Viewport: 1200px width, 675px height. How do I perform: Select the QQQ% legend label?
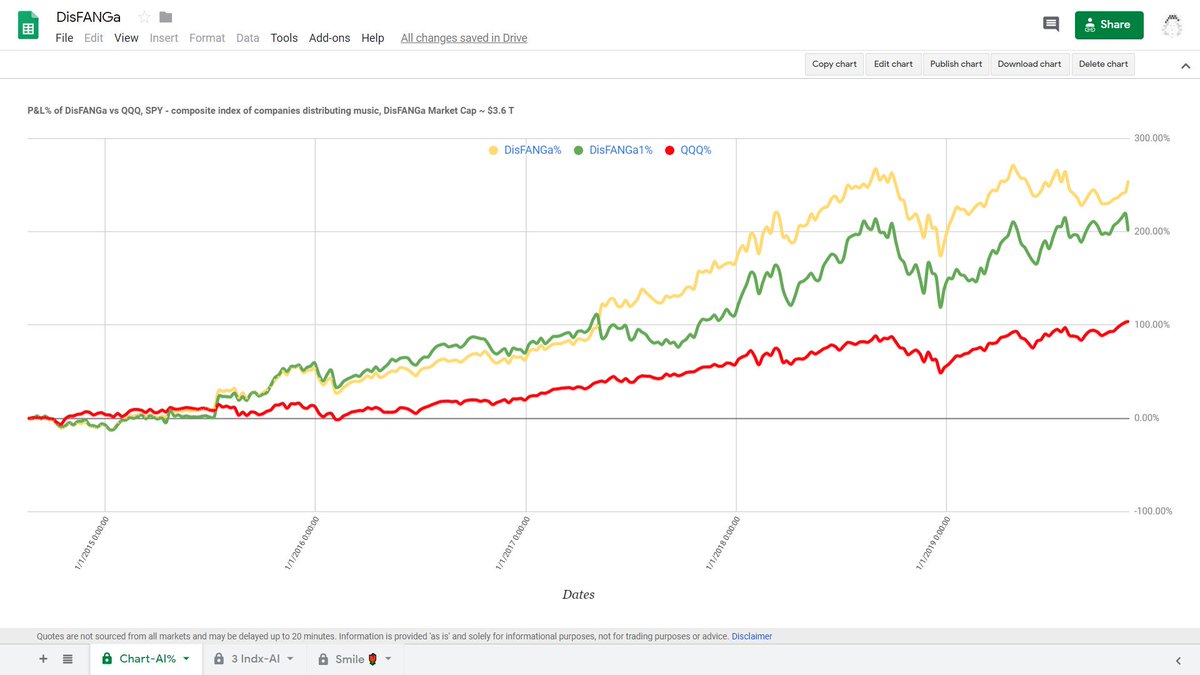pos(696,150)
